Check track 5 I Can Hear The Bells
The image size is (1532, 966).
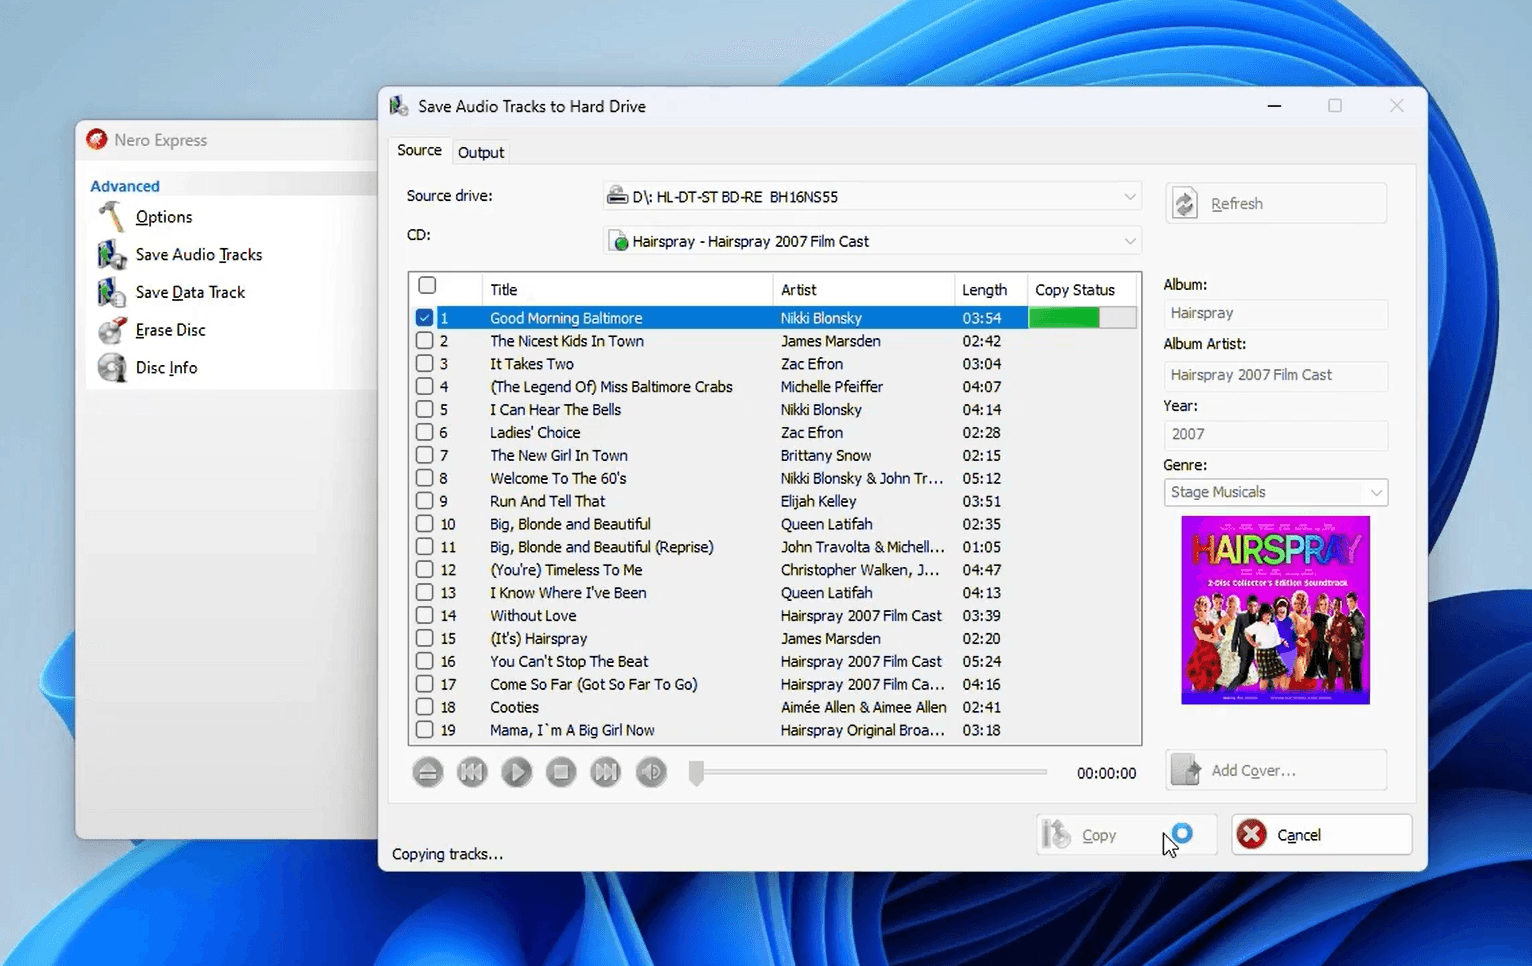(424, 410)
